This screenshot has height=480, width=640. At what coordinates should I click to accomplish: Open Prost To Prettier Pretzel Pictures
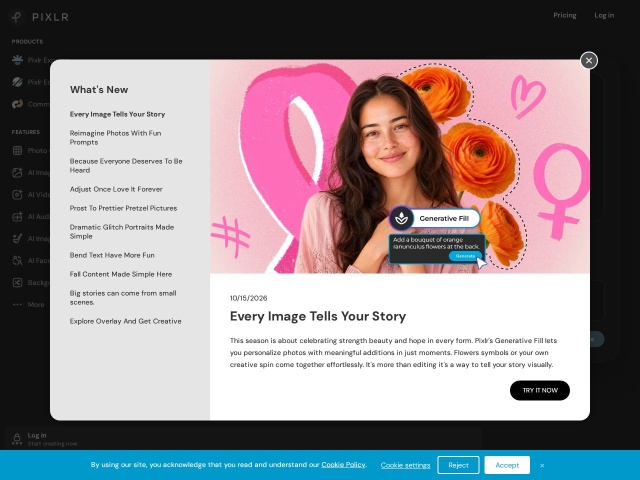click(x=123, y=208)
